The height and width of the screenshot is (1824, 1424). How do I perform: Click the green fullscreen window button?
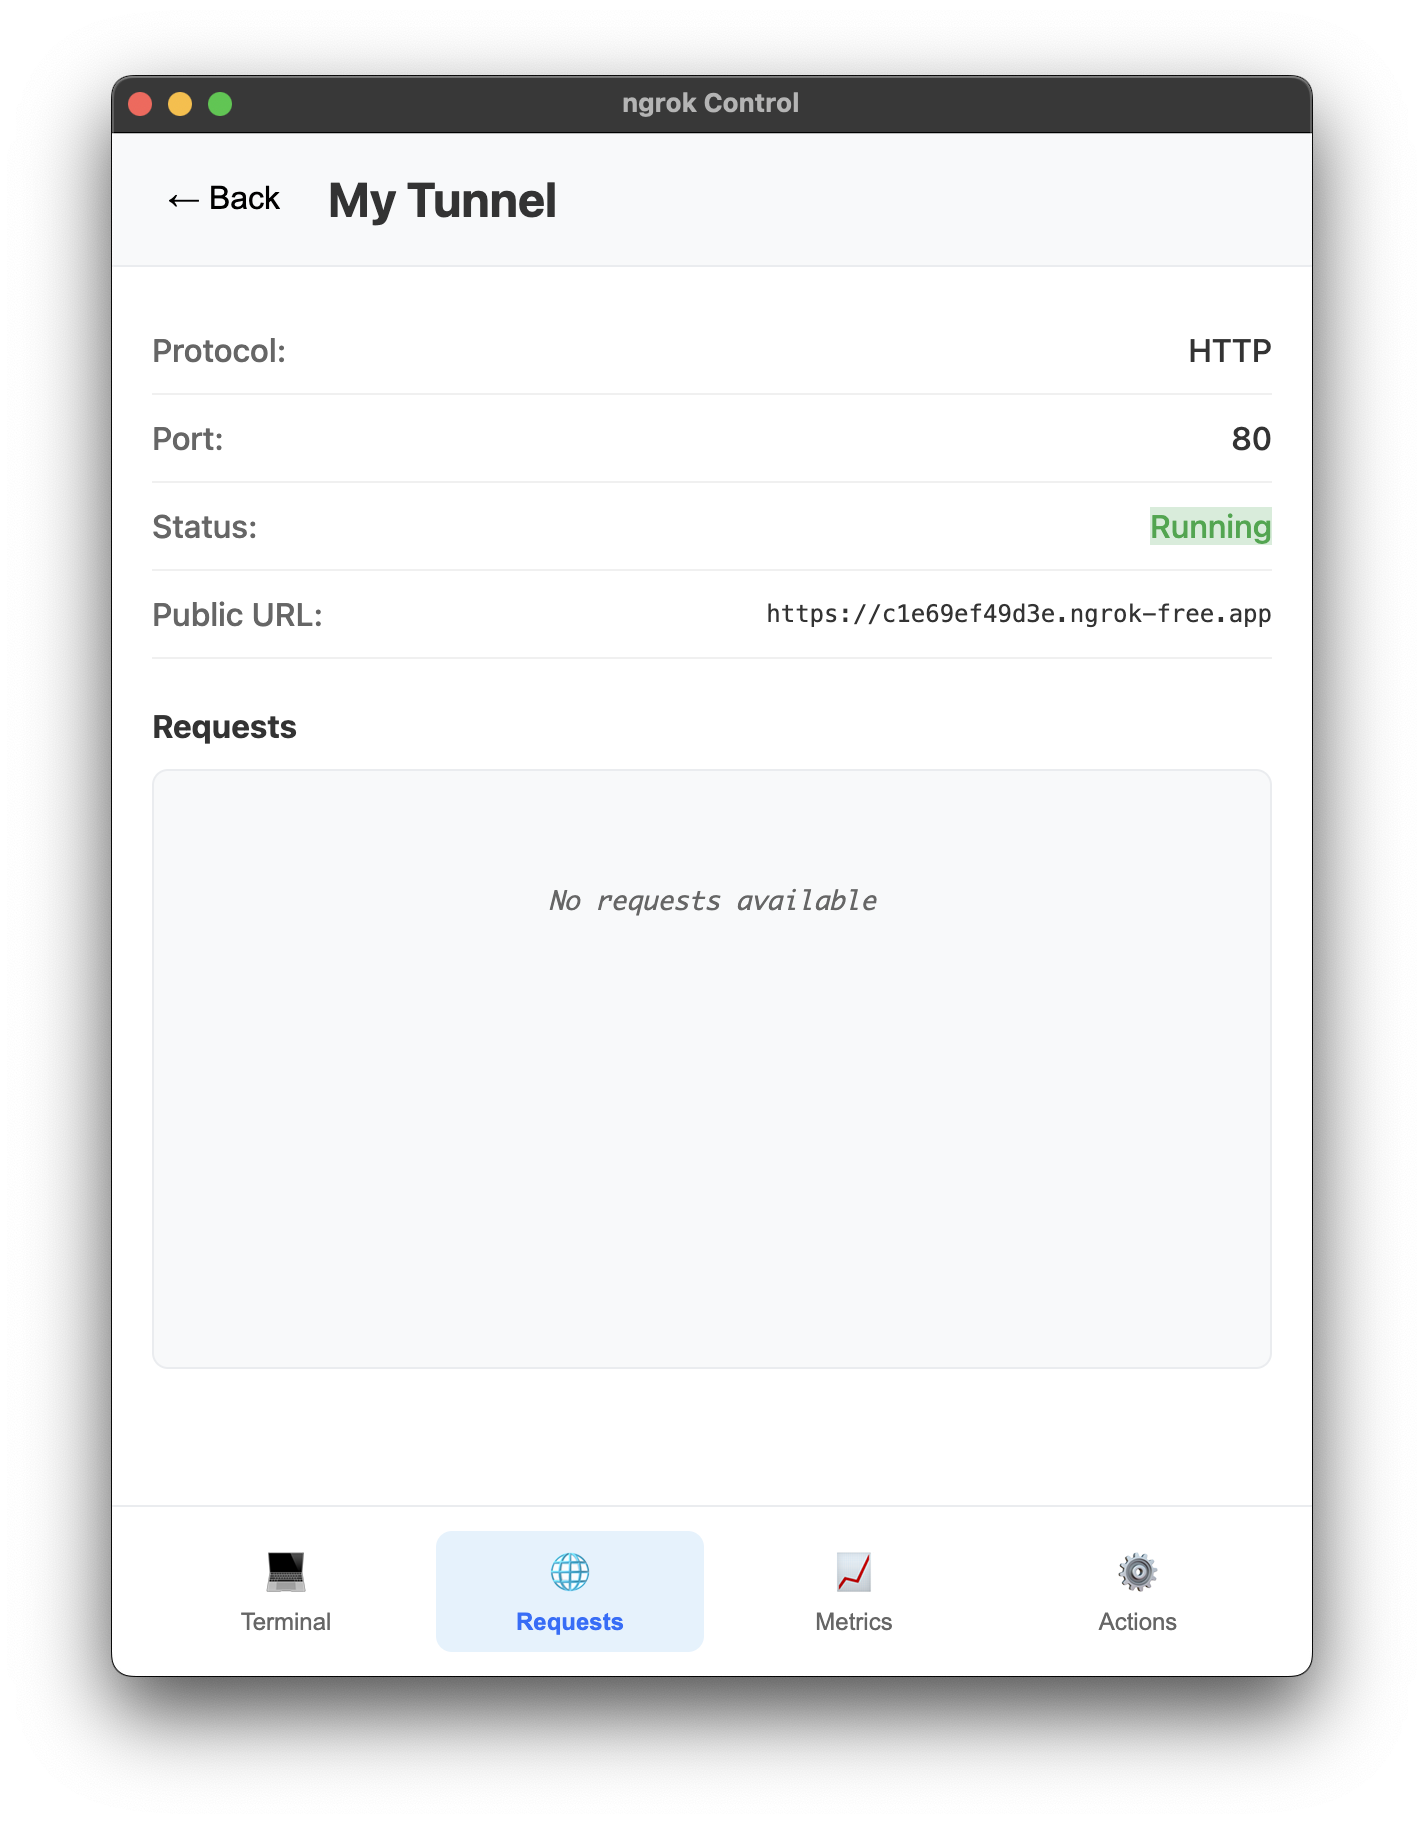pyautogui.click(x=220, y=104)
